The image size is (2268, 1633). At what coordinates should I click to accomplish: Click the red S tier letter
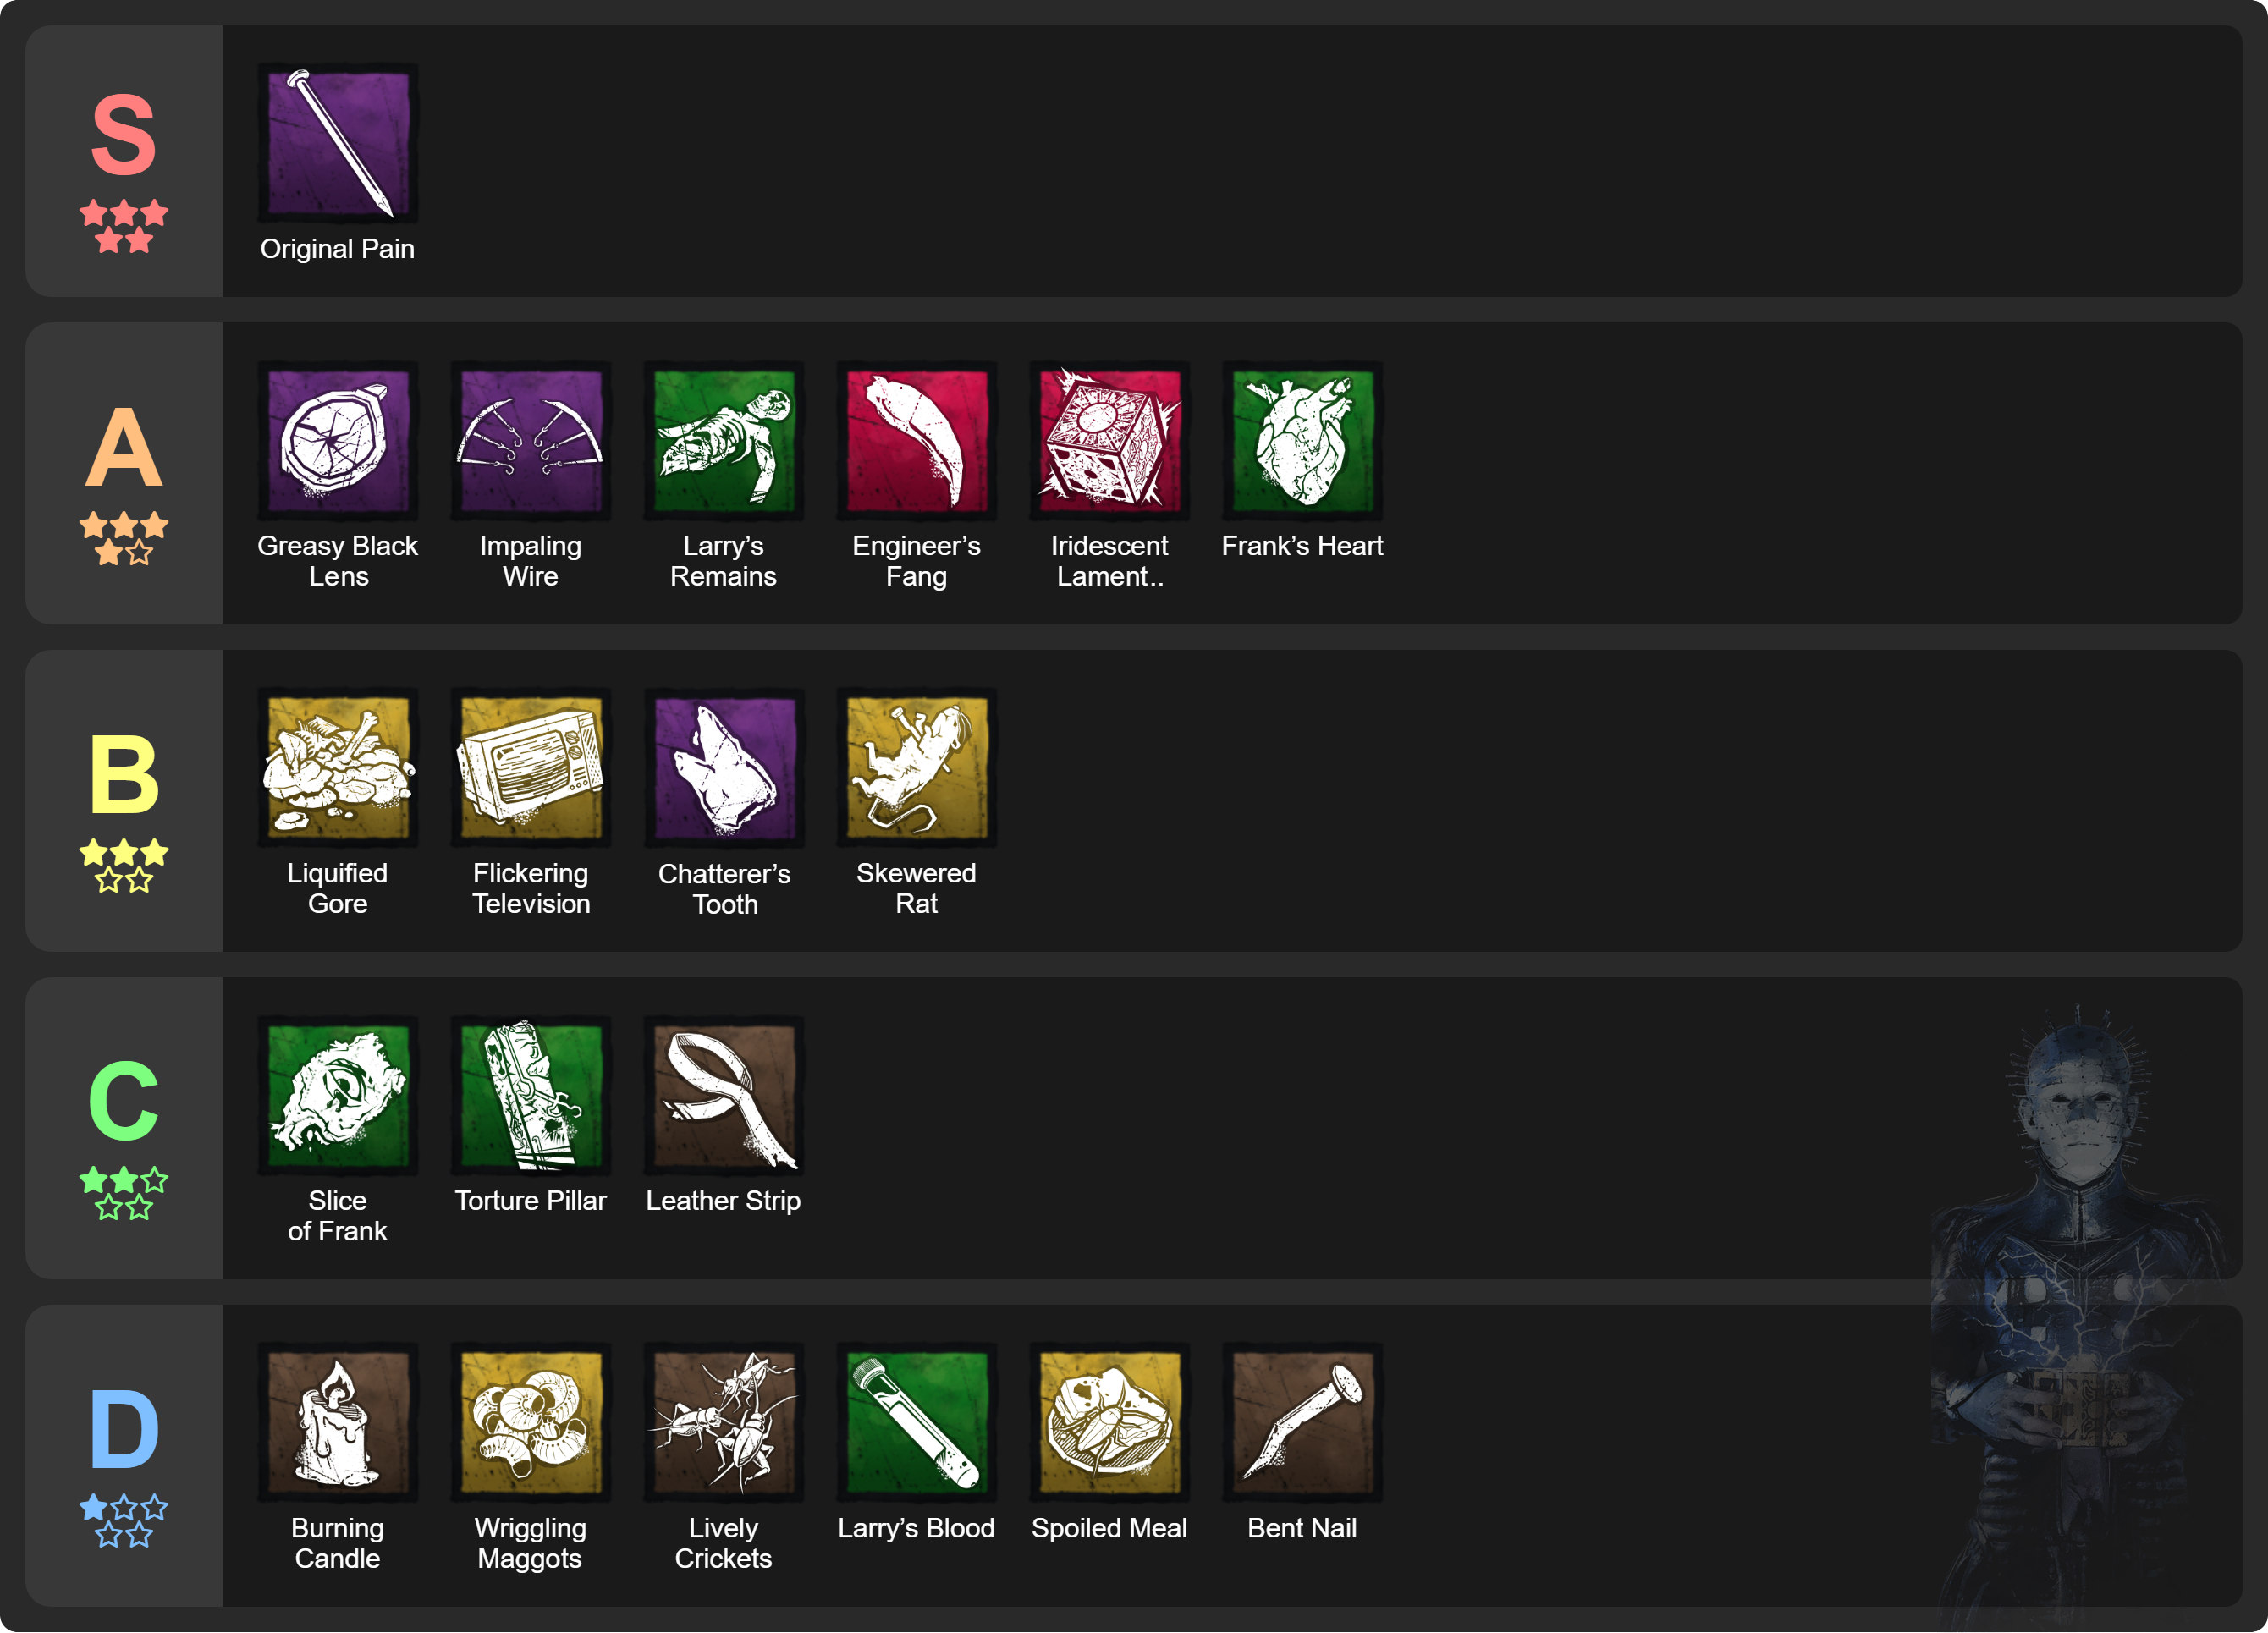[124, 135]
